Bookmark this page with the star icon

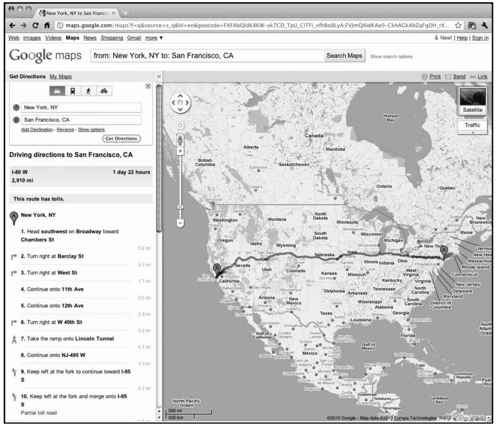458,25
